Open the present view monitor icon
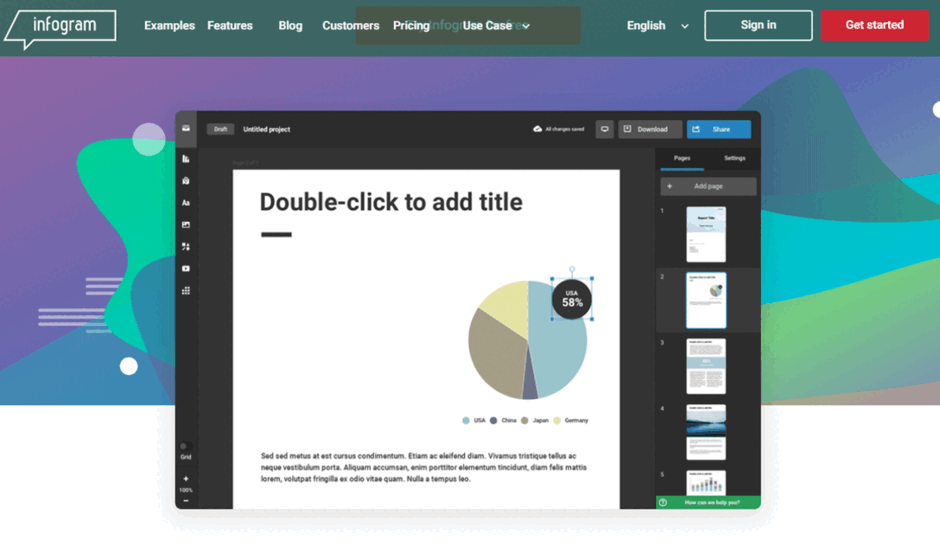940x551 pixels. [x=604, y=129]
